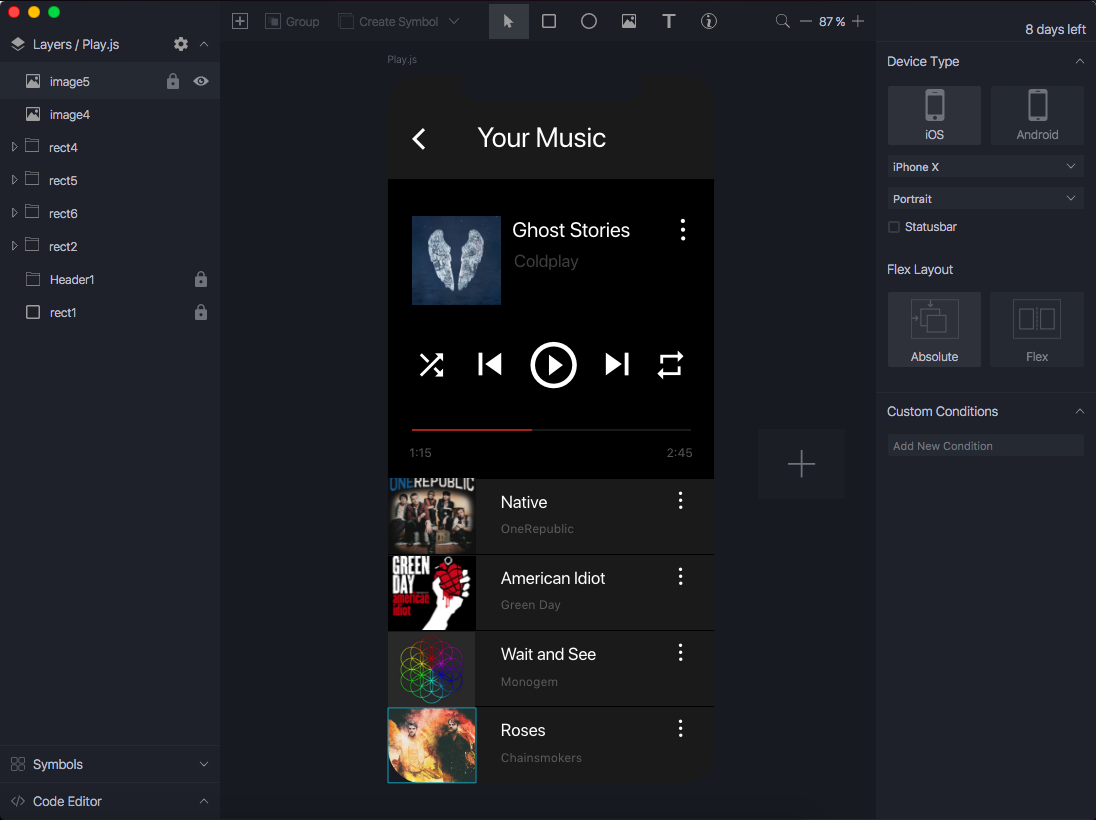Open Roses song more options

[680, 729]
